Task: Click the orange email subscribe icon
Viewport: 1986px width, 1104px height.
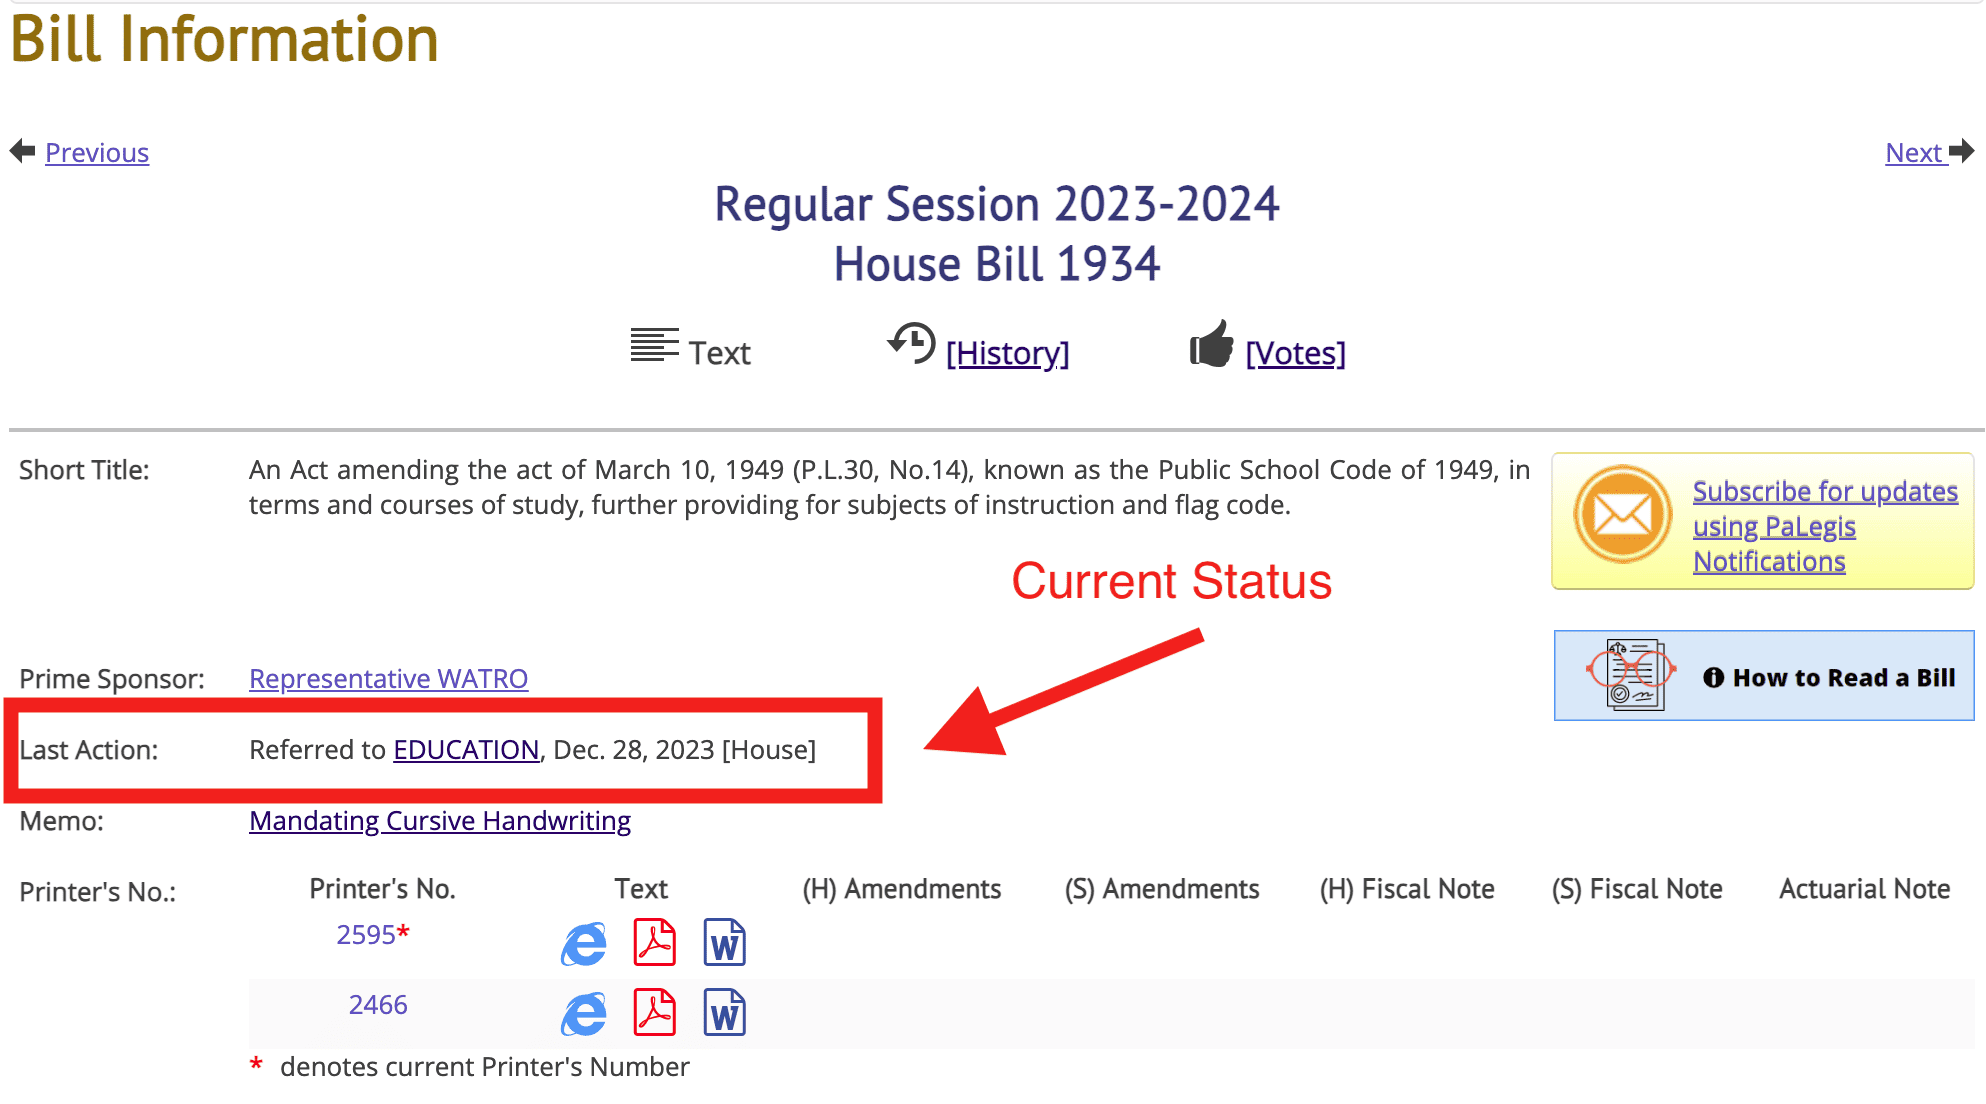Action: pos(1622,515)
